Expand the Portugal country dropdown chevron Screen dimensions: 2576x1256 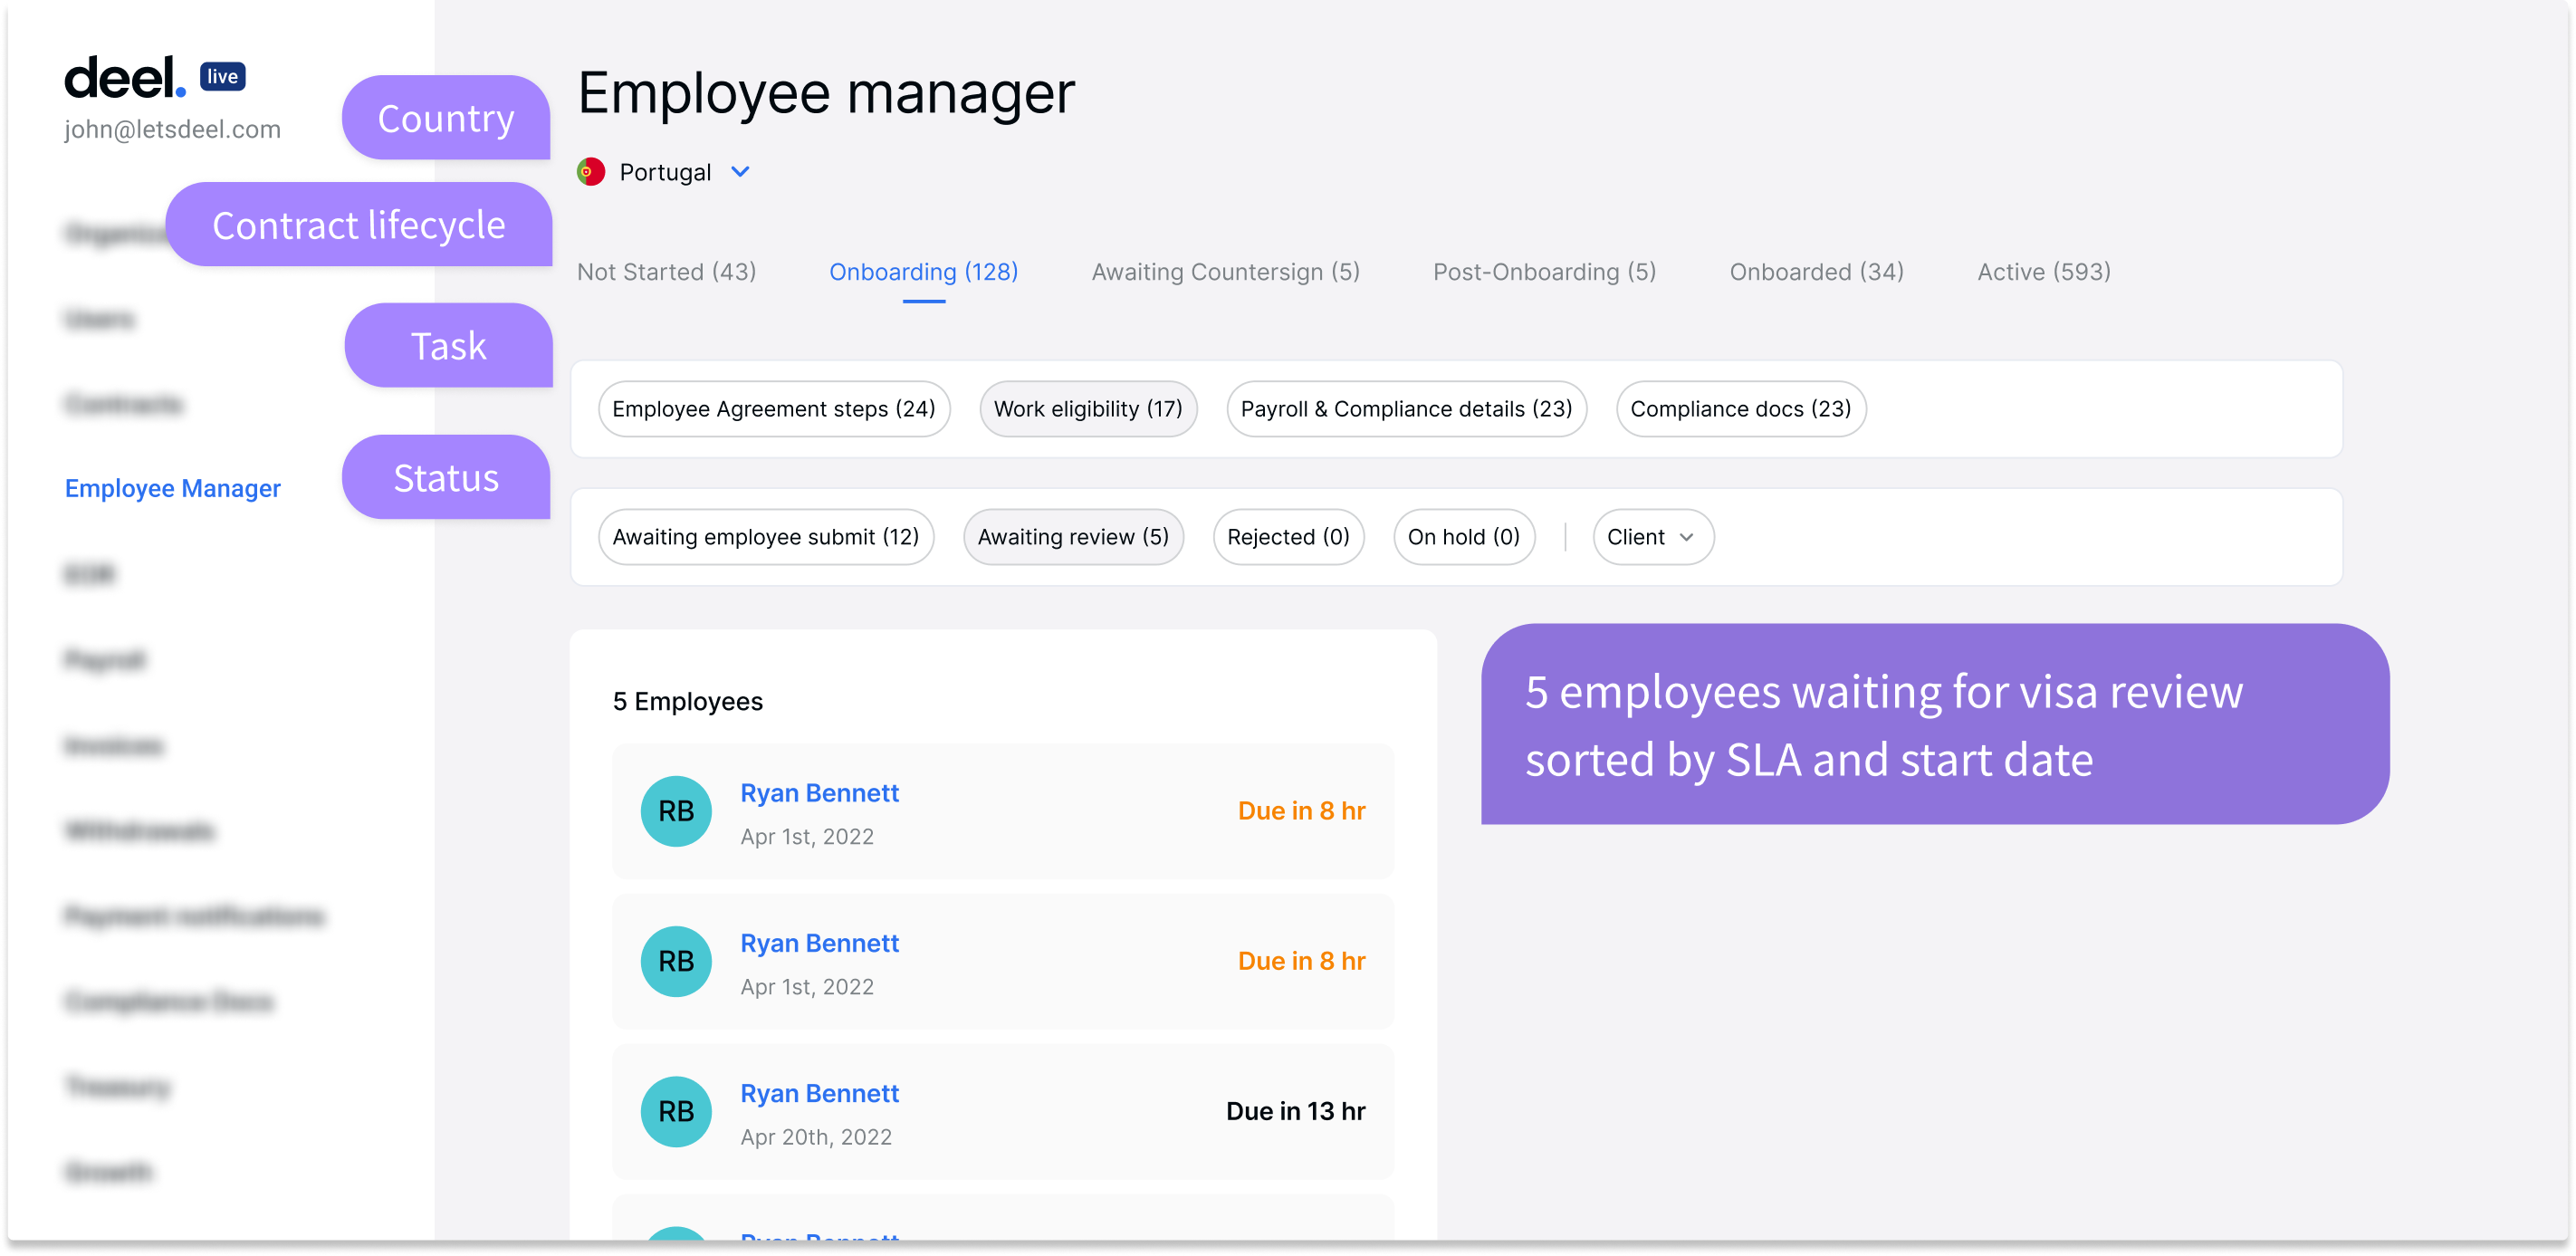(x=740, y=172)
